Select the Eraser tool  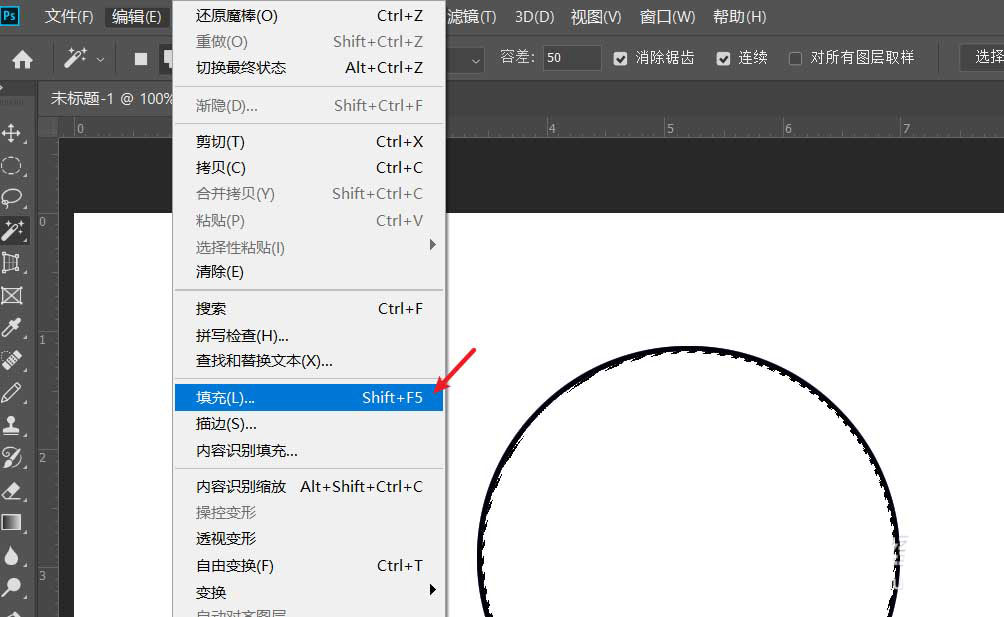(12, 490)
